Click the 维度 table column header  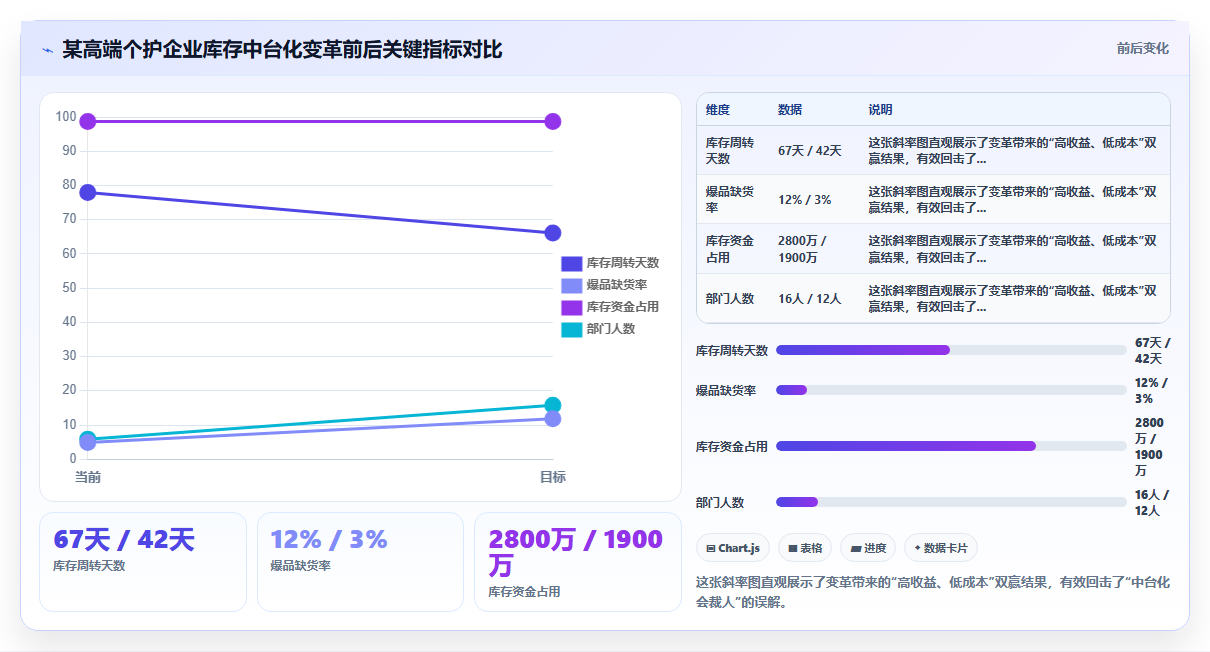click(718, 110)
